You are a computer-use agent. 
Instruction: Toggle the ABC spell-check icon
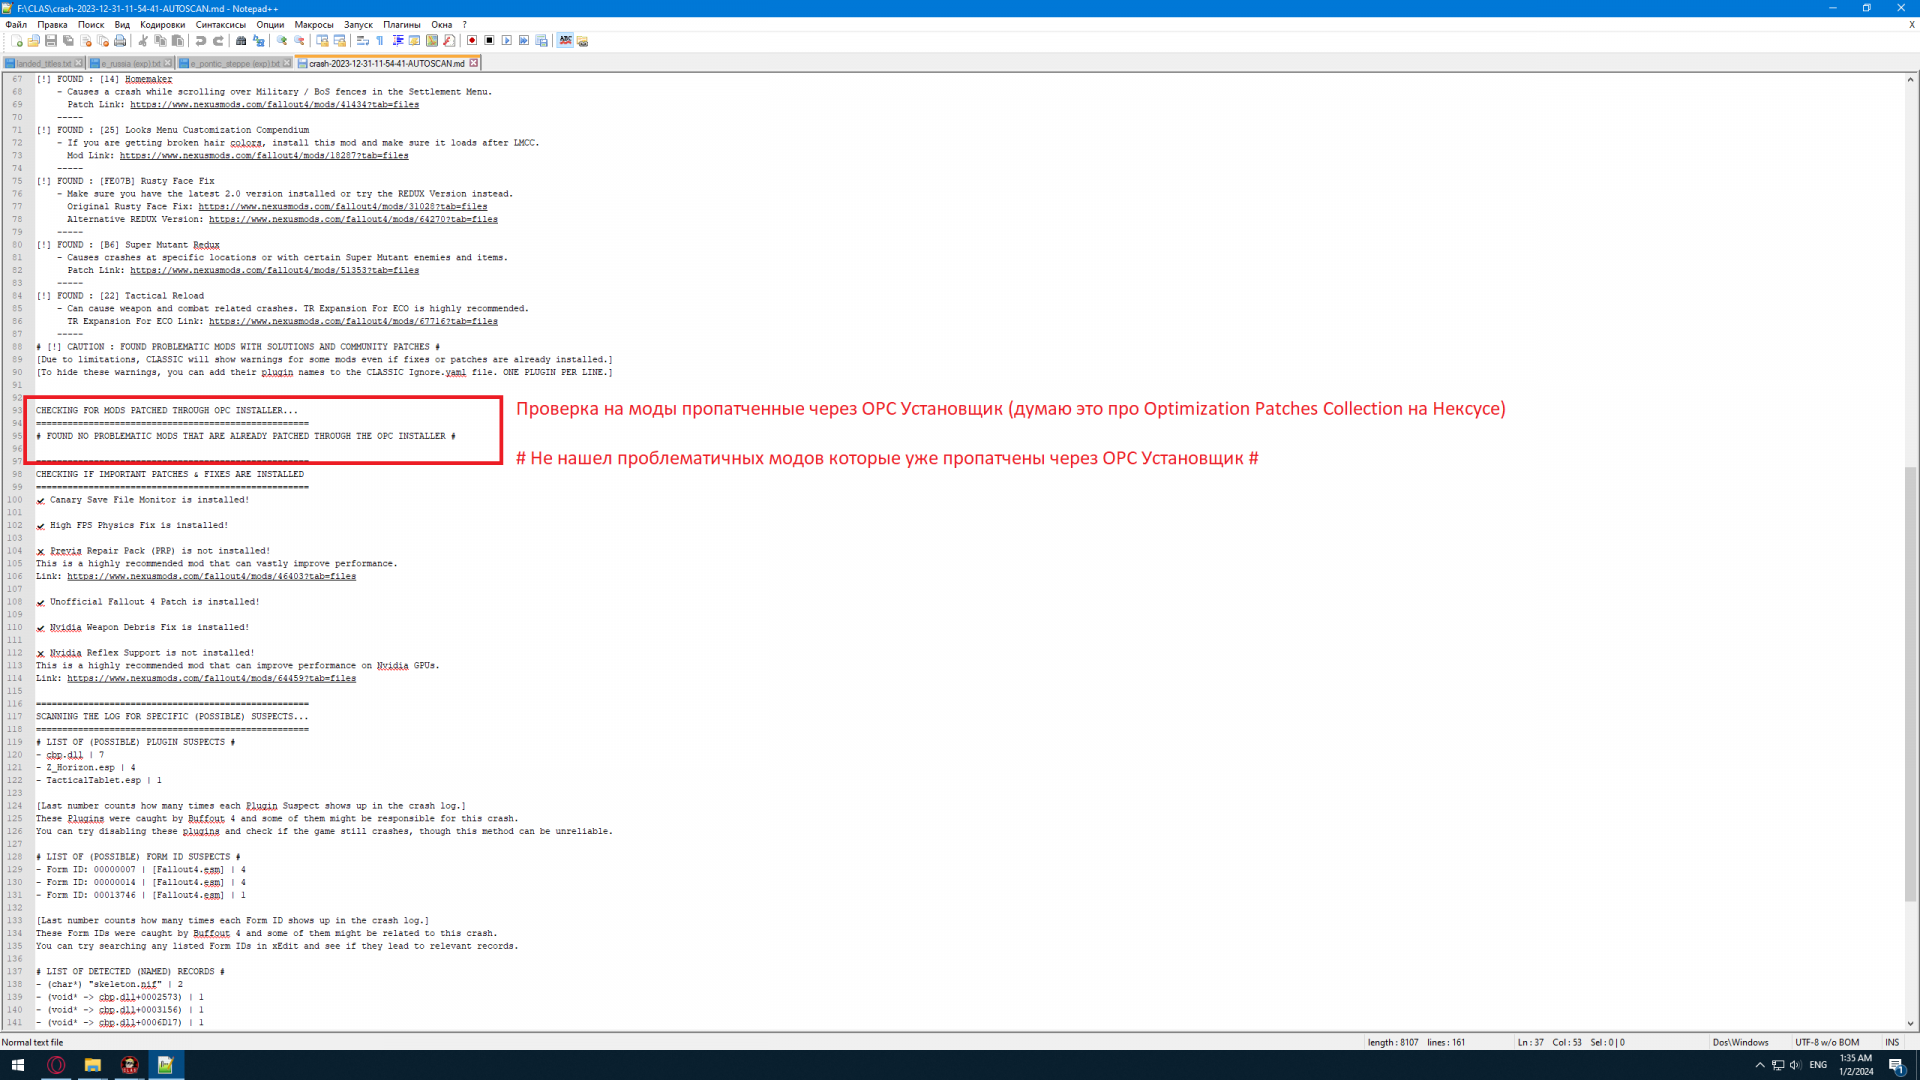tap(565, 41)
